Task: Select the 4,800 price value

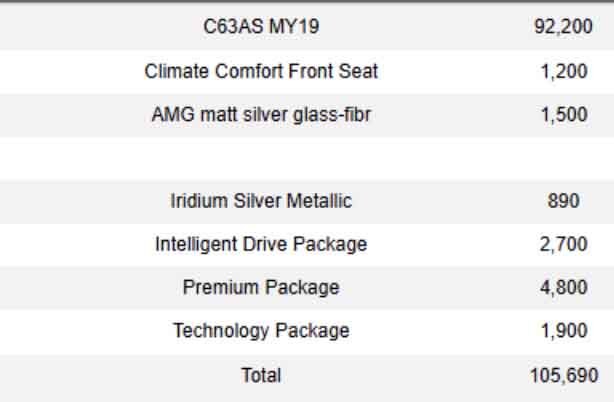Action: 564,288
